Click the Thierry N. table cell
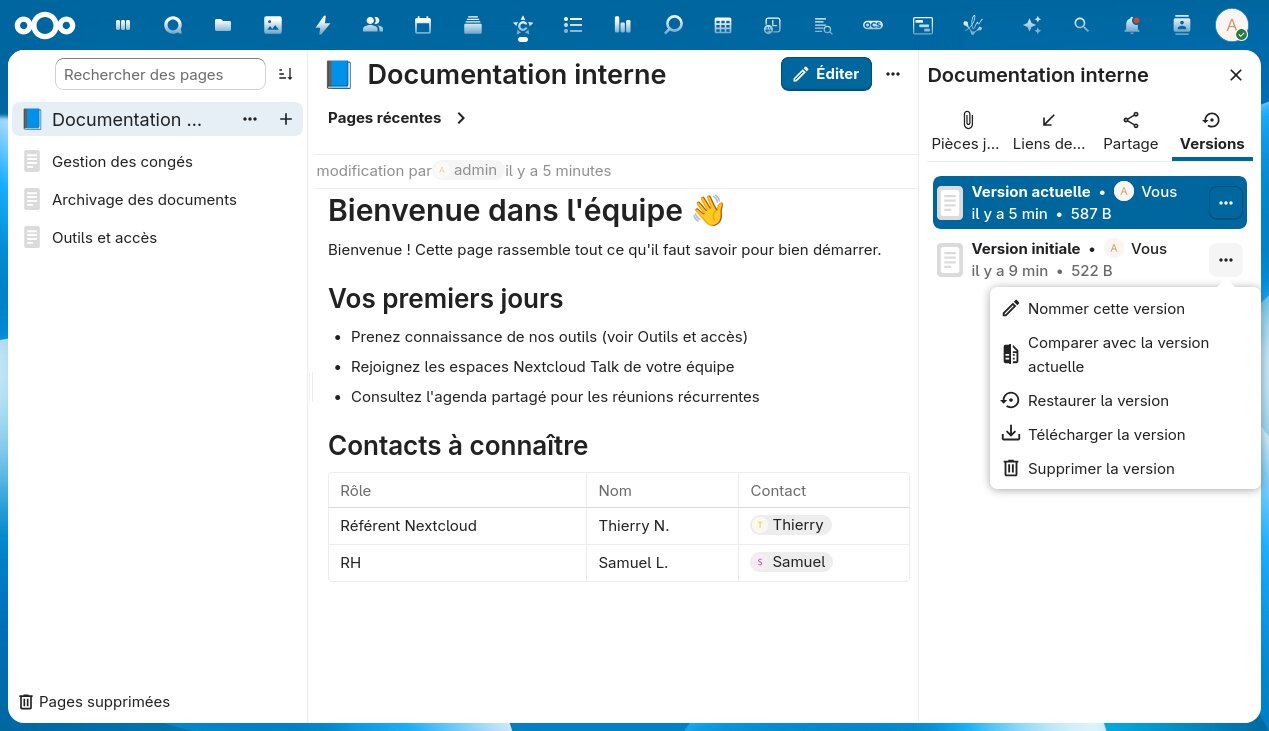 click(x=662, y=526)
